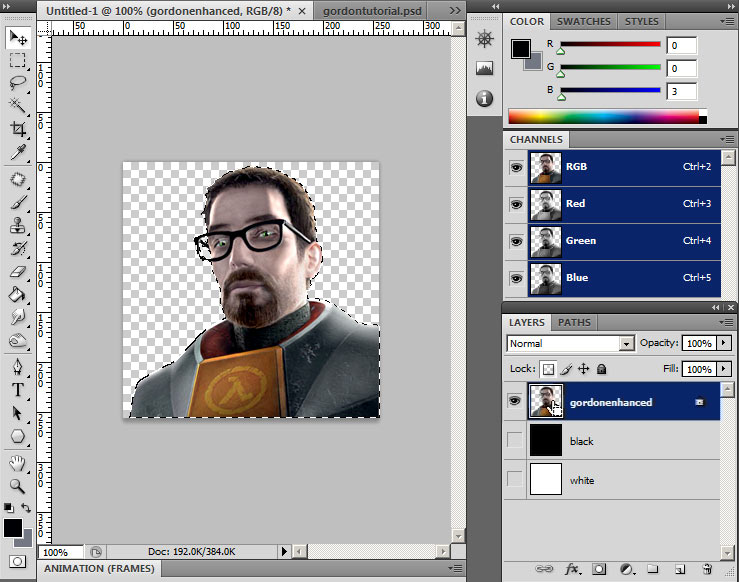Select the Brush tool
The width and height of the screenshot is (739, 582).
coord(18,203)
